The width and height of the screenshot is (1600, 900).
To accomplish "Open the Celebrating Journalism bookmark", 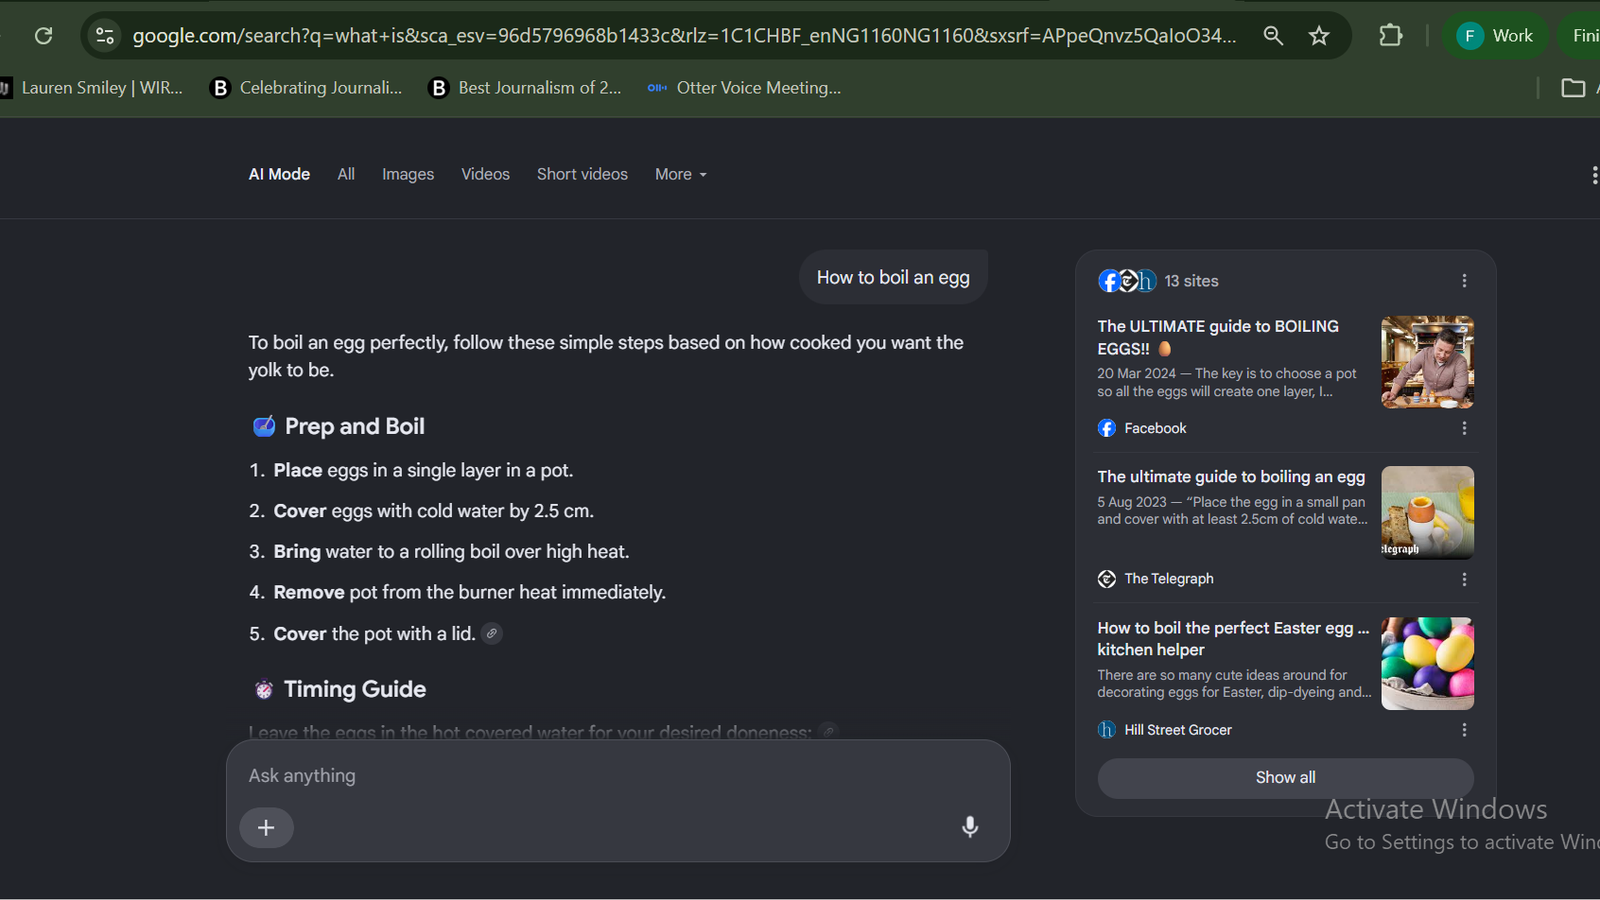I will (x=306, y=88).
